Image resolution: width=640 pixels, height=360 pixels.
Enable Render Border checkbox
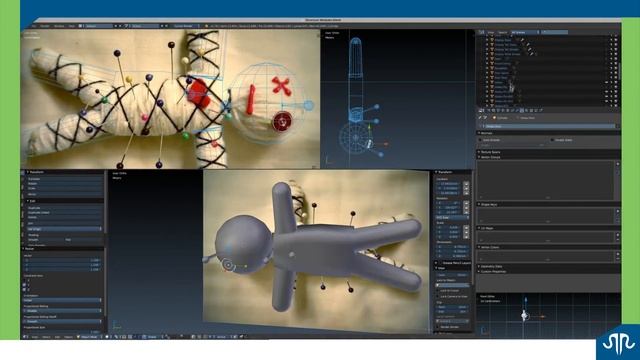tap(437, 327)
